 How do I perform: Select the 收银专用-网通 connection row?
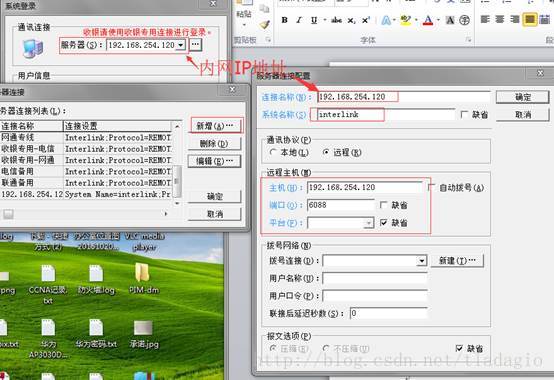pos(86,160)
